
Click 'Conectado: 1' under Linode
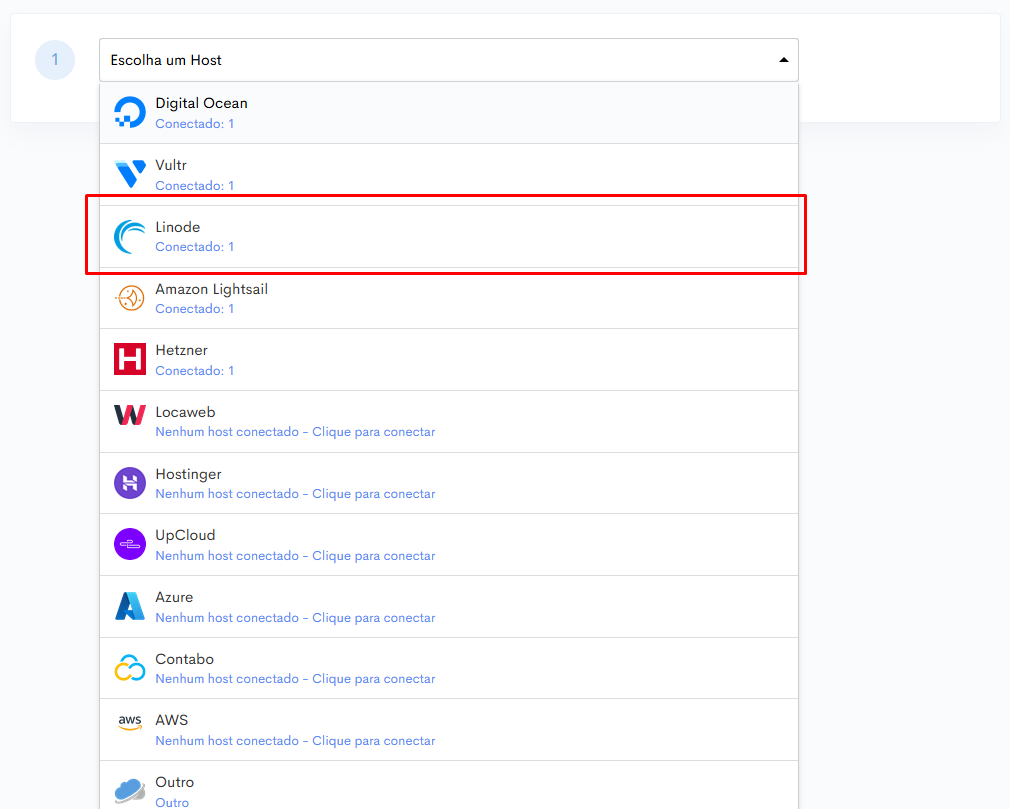(x=195, y=247)
